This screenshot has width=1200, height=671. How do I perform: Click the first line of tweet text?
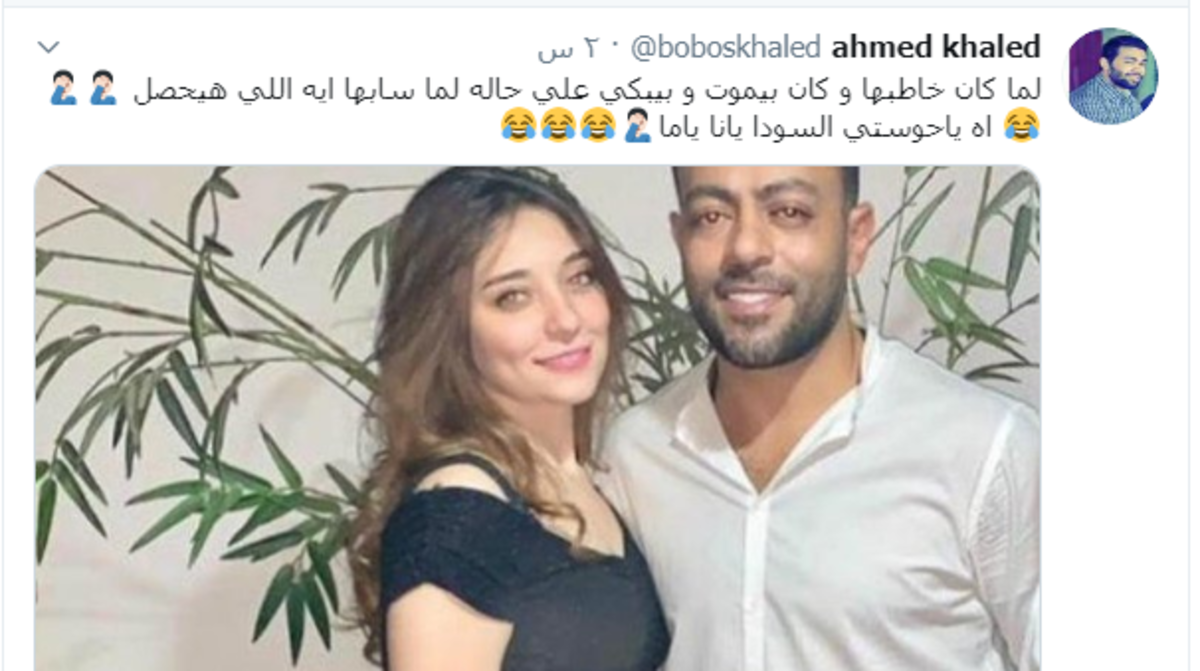(x=544, y=89)
